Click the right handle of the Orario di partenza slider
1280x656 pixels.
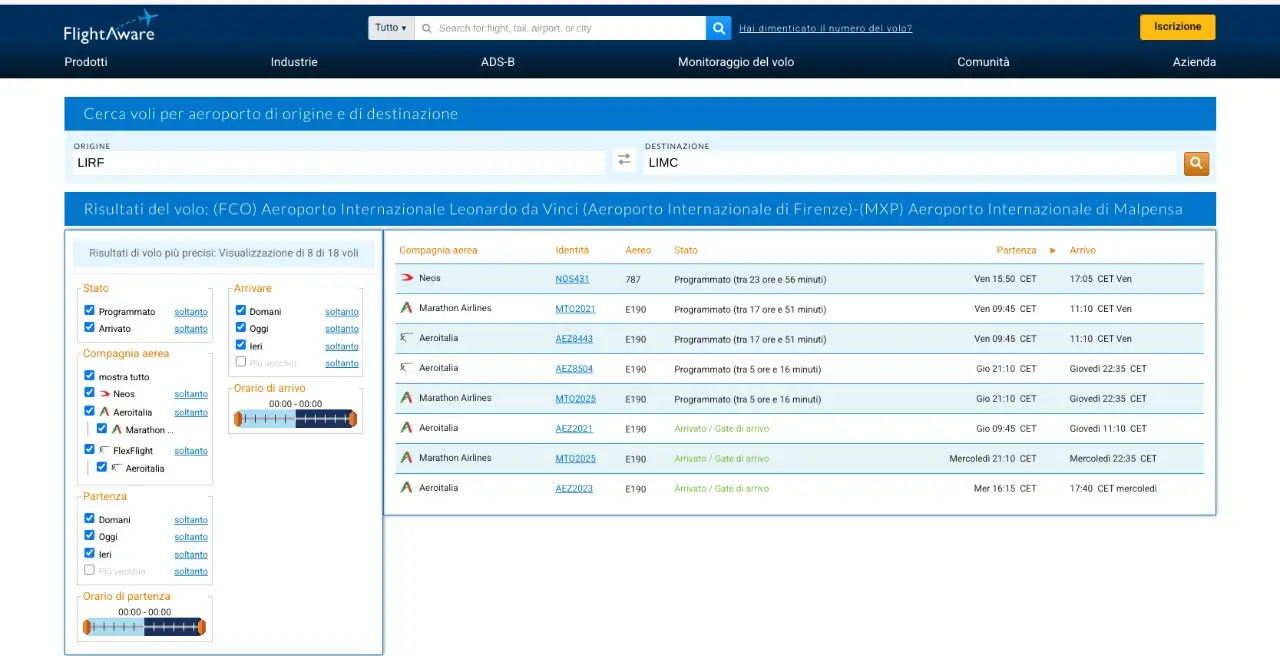click(x=201, y=627)
